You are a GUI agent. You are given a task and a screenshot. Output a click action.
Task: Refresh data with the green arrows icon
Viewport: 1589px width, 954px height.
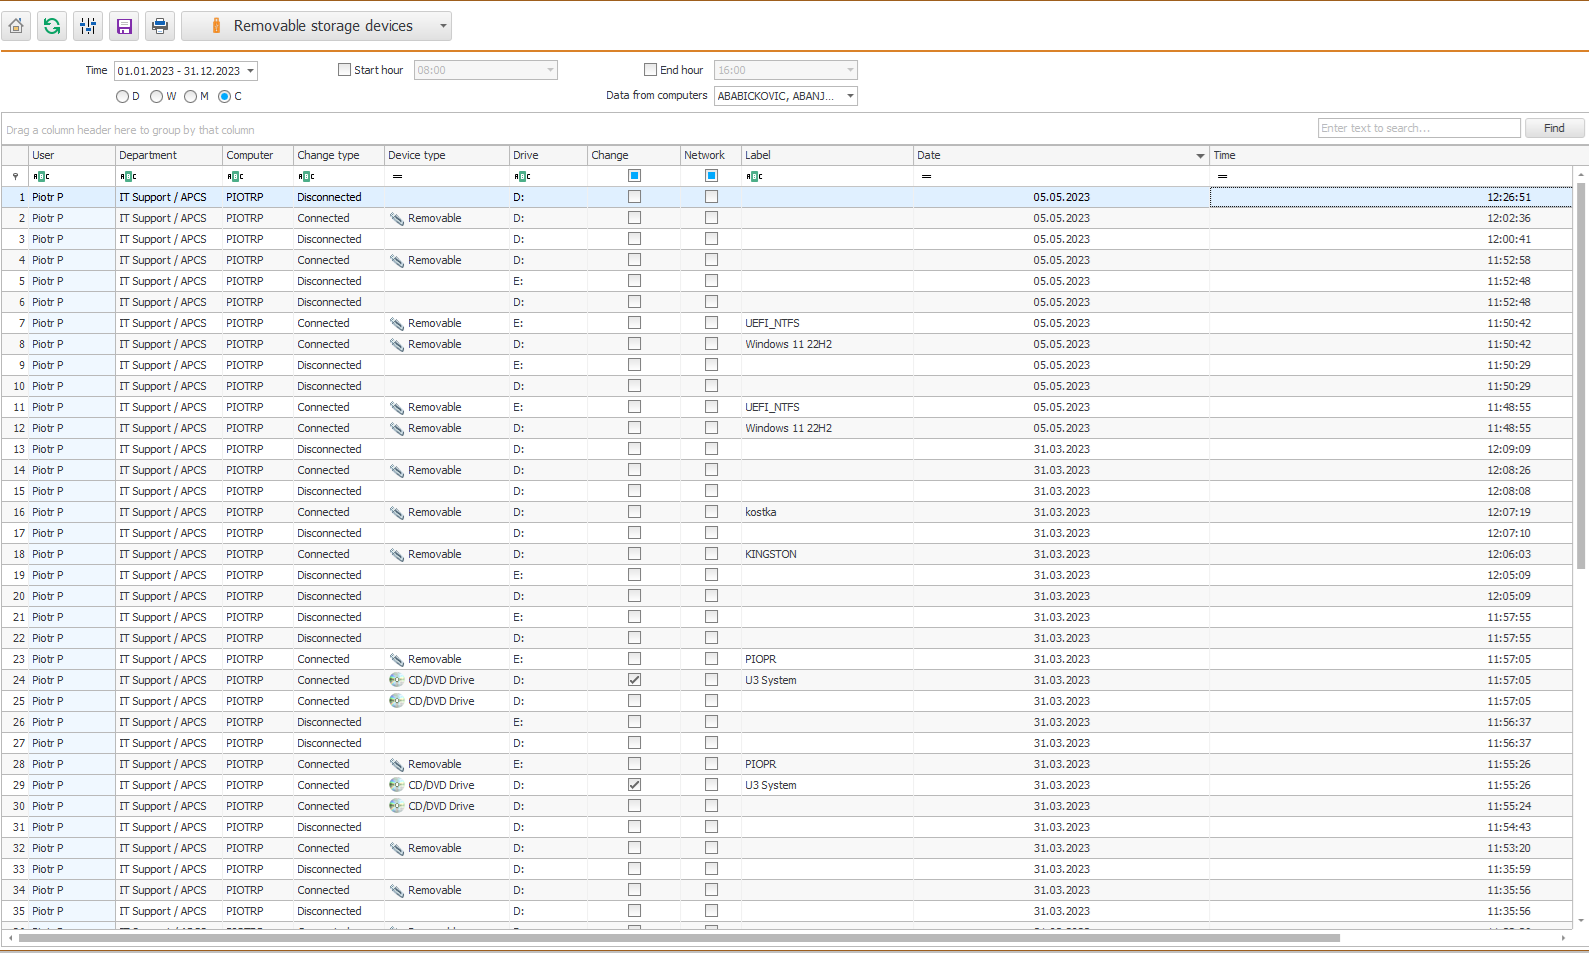click(x=52, y=26)
